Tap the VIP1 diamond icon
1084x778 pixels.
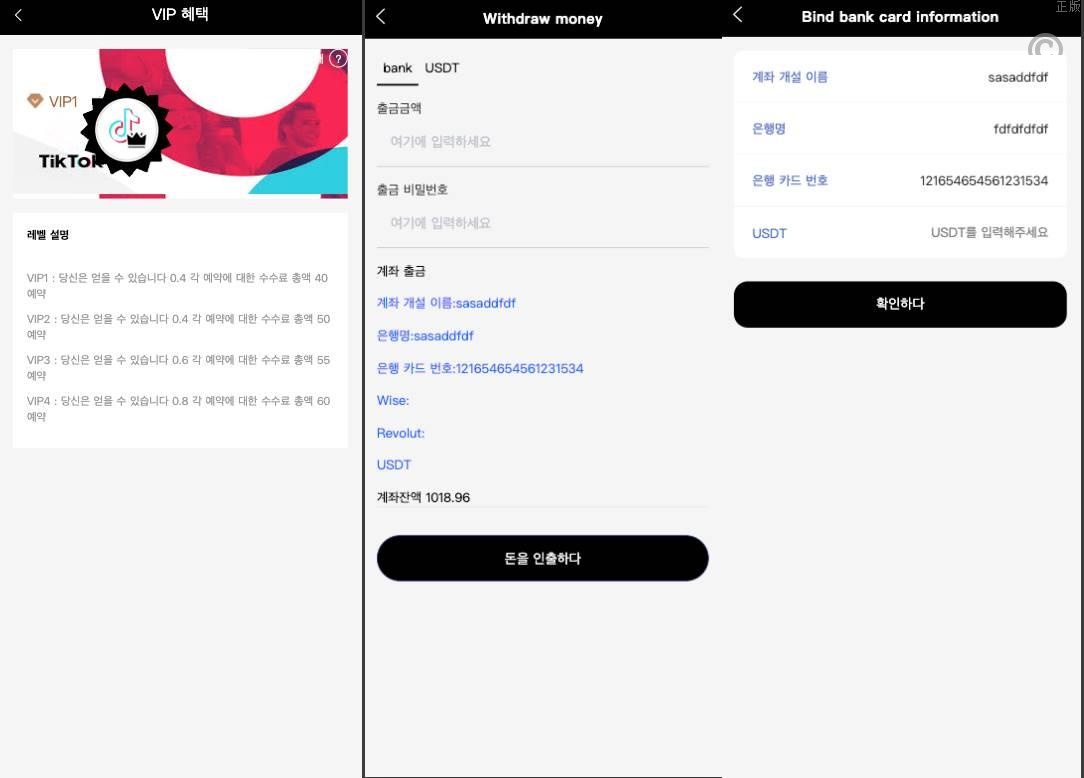coord(35,101)
